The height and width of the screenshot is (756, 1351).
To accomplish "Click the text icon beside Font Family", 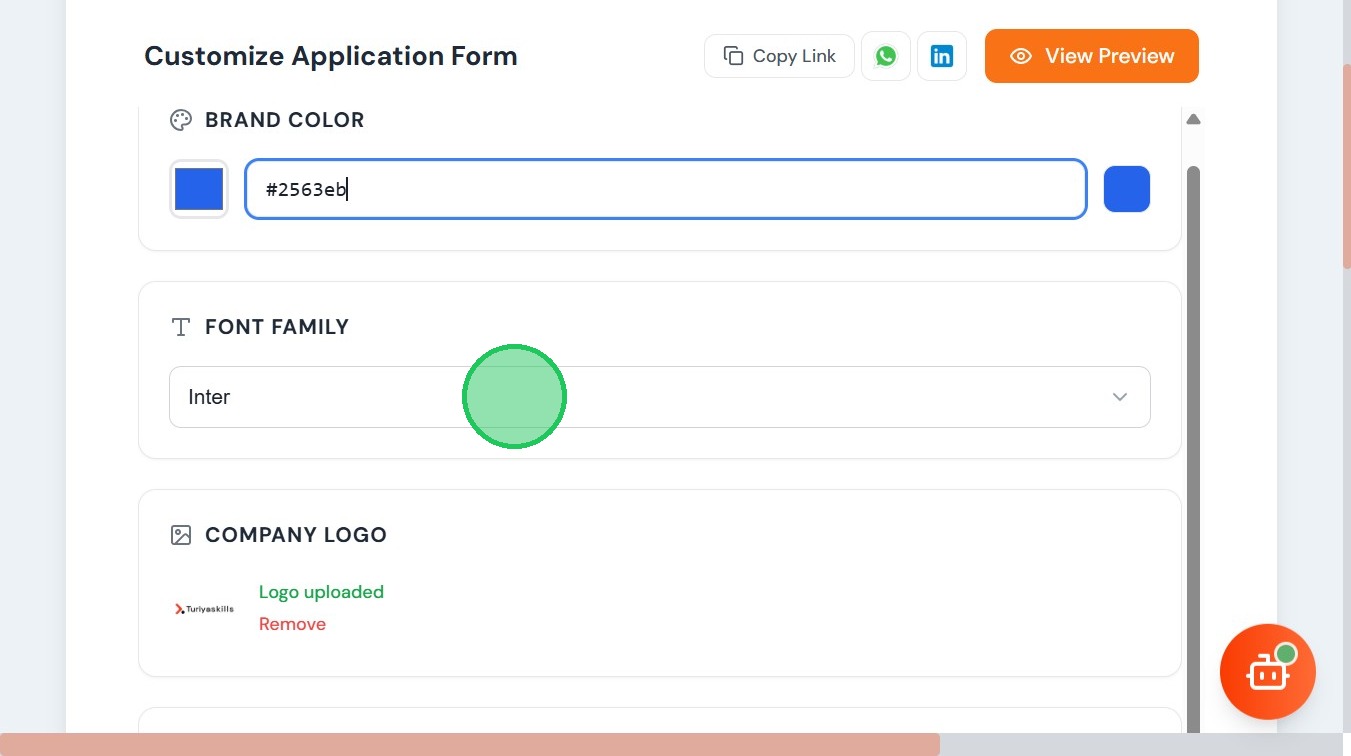I will (x=181, y=327).
